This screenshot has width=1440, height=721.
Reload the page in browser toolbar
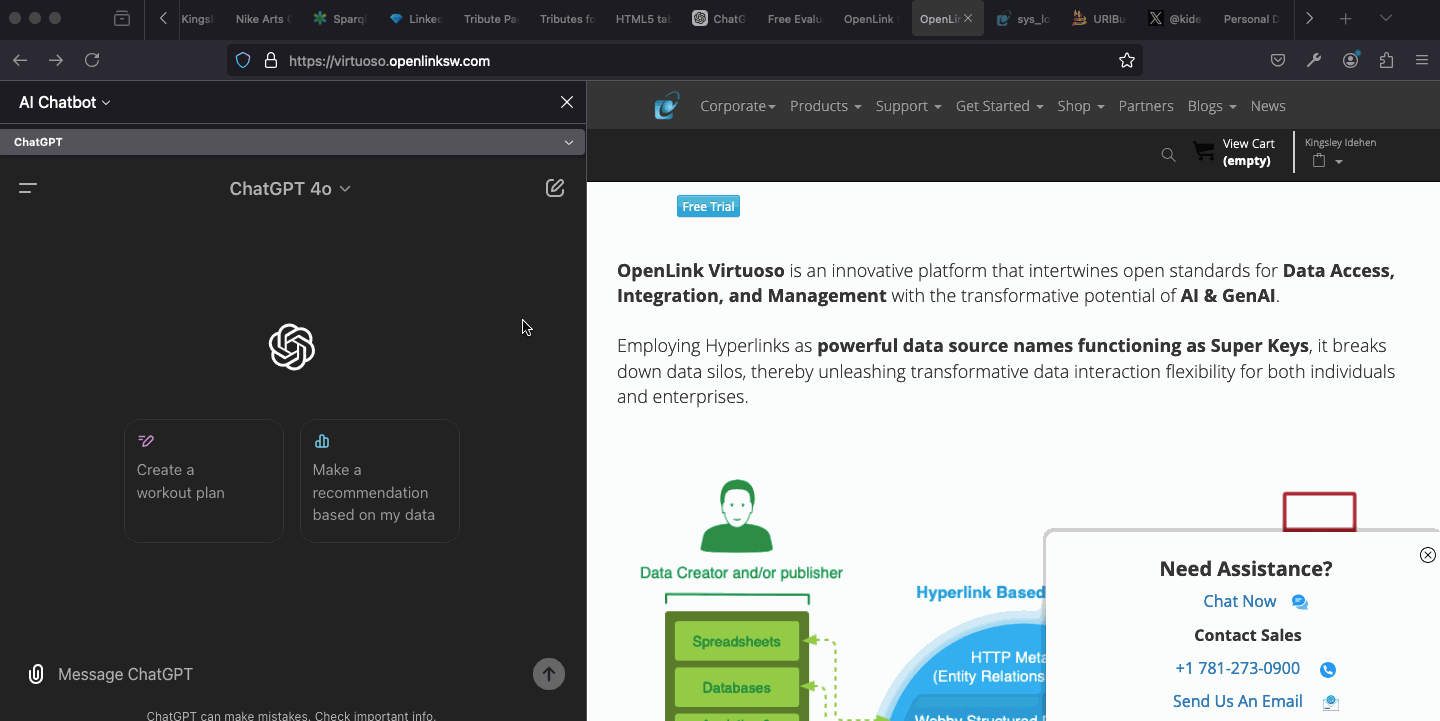coord(92,61)
